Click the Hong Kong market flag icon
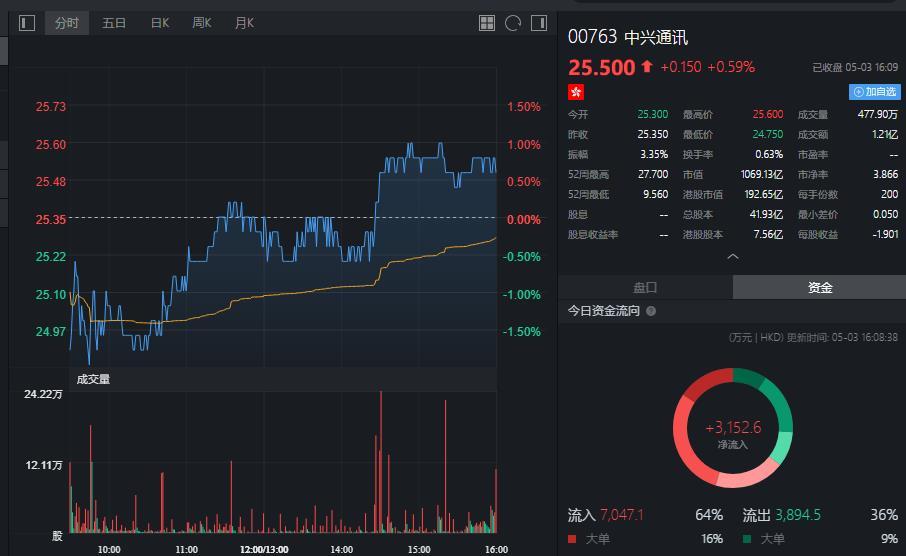906x556 pixels. click(576, 92)
